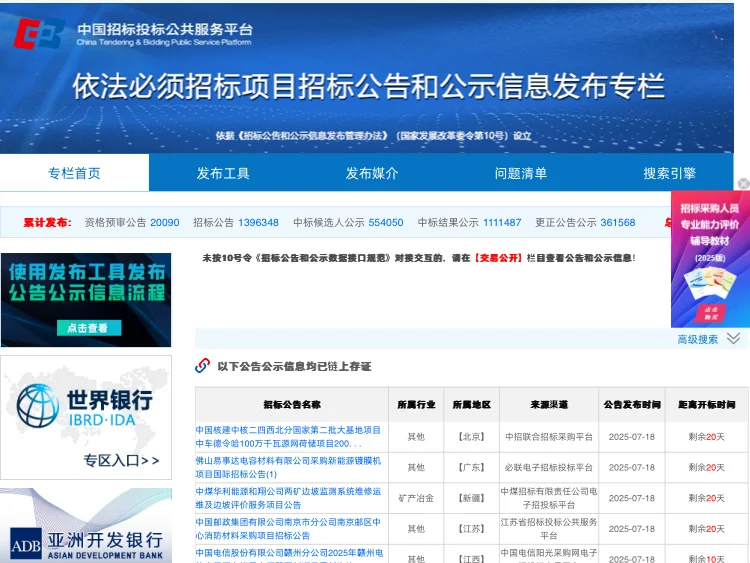This screenshot has width=750, height=563.
Task: Open the 中国邮政集团南京市分公司 tender notice
Action: coord(288,529)
